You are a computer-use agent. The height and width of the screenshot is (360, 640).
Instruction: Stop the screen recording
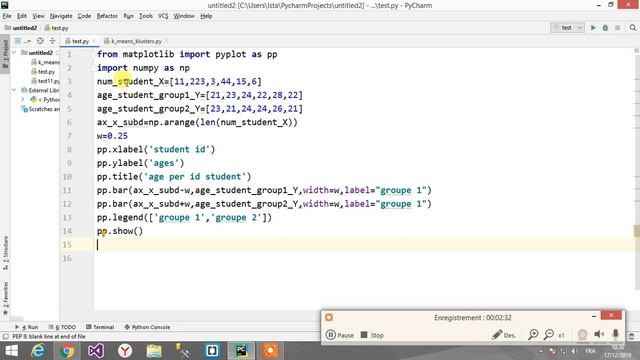tap(372, 335)
